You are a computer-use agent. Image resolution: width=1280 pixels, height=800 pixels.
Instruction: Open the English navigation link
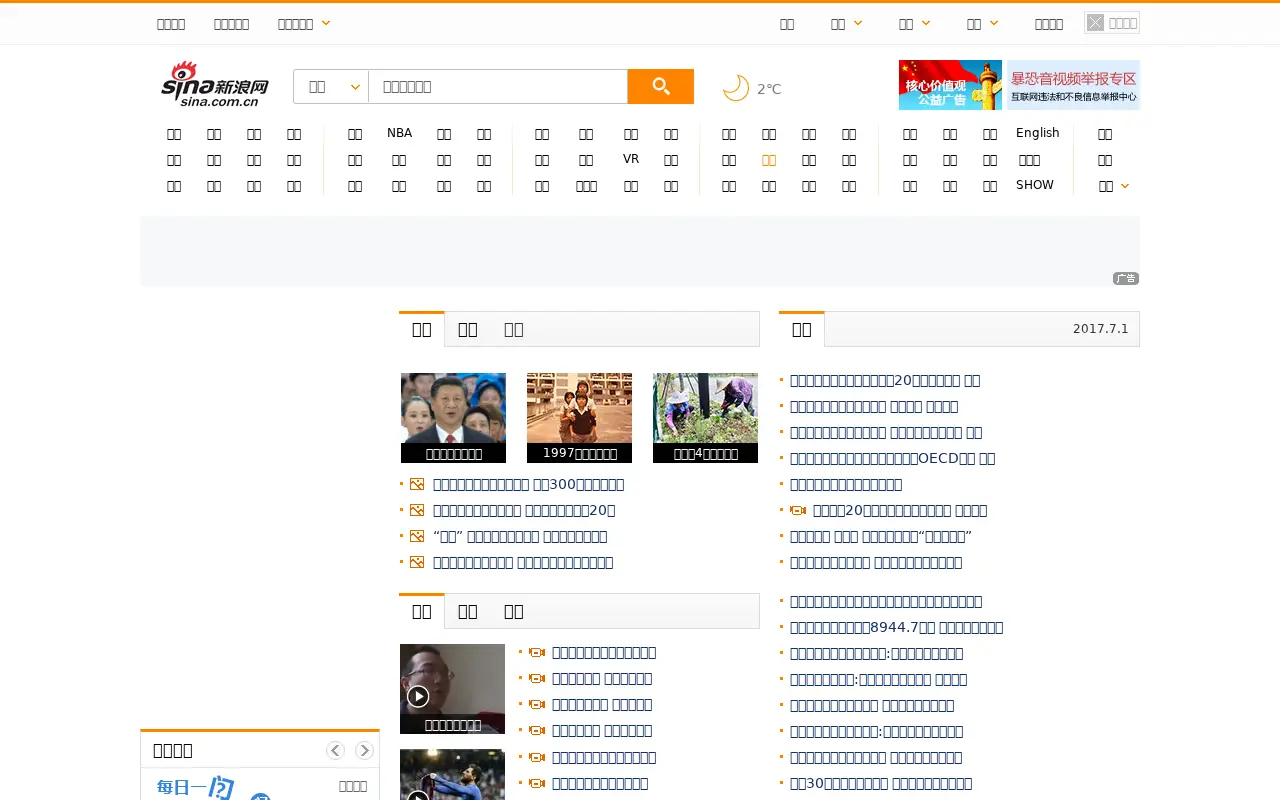[1038, 133]
